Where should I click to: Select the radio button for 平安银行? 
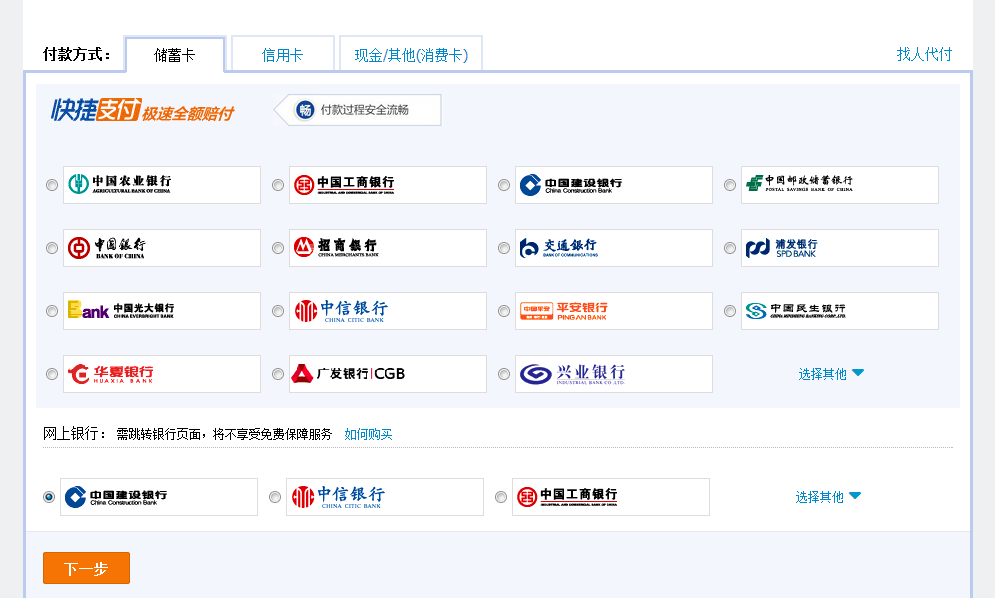point(504,310)
